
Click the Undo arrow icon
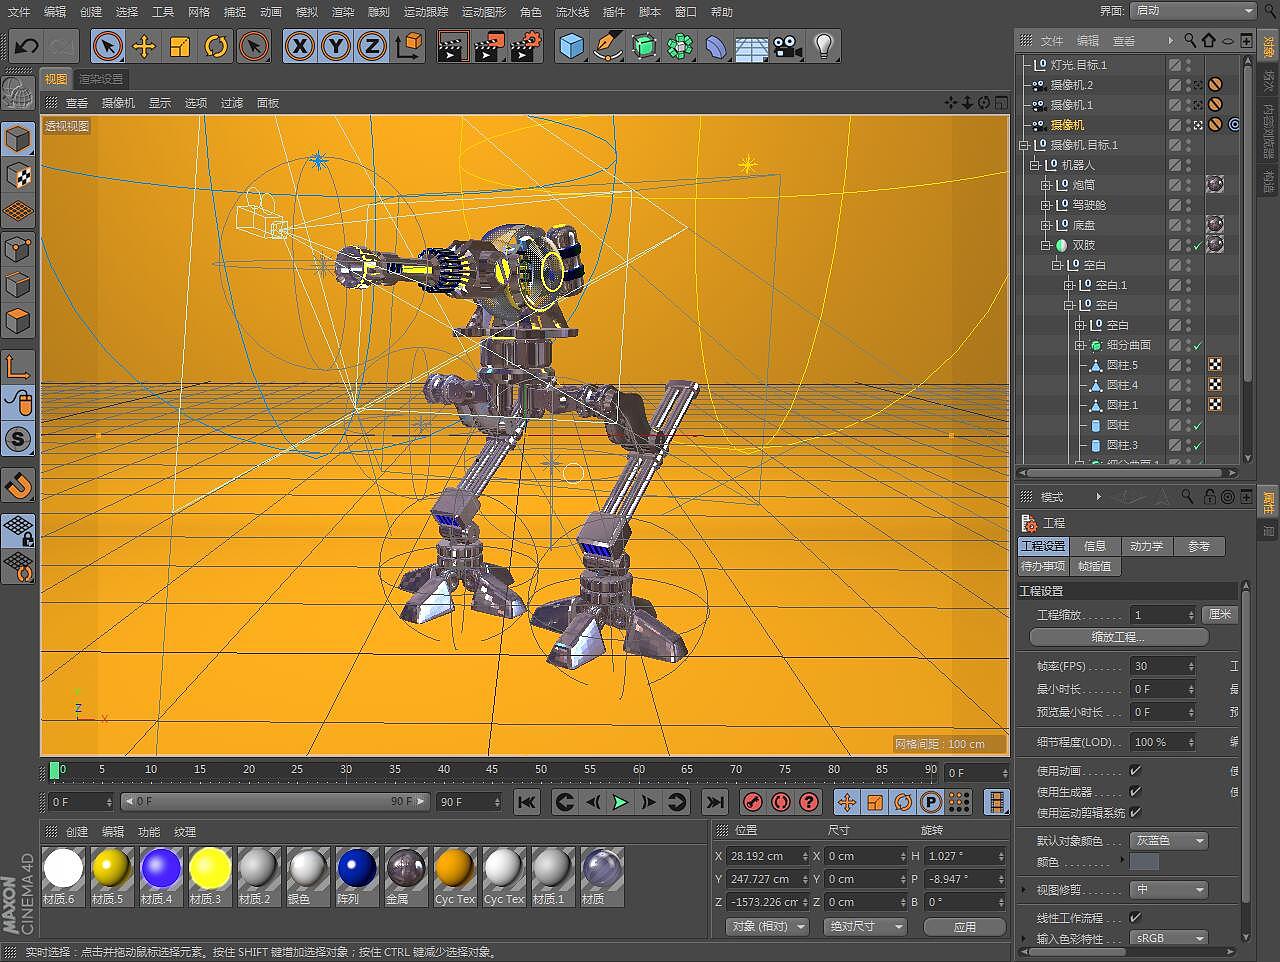click(x=26, y=46)
